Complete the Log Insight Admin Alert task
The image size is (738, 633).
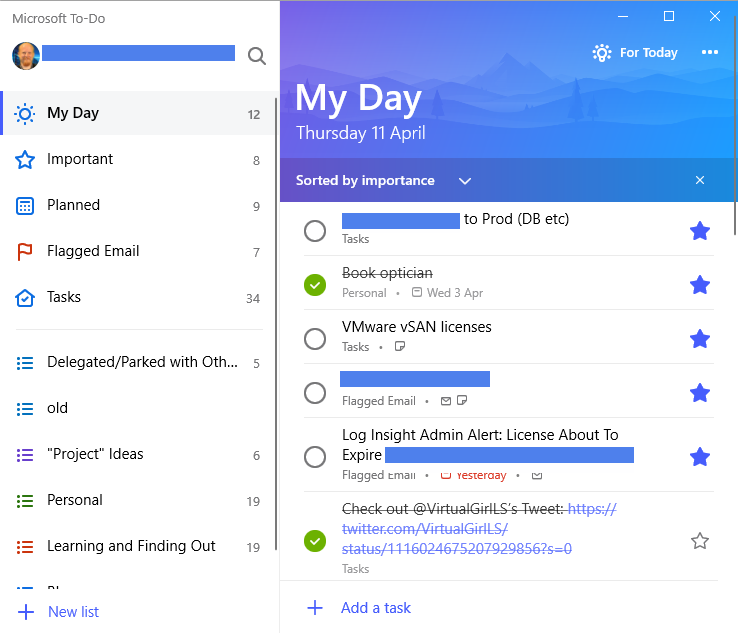[x=315, y=457]
